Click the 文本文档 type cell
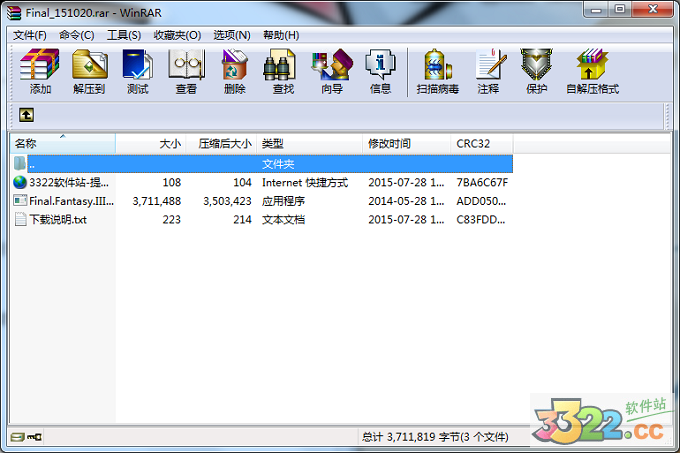The width and height of the screenshot is (680, 453). [x=283, y=220]
